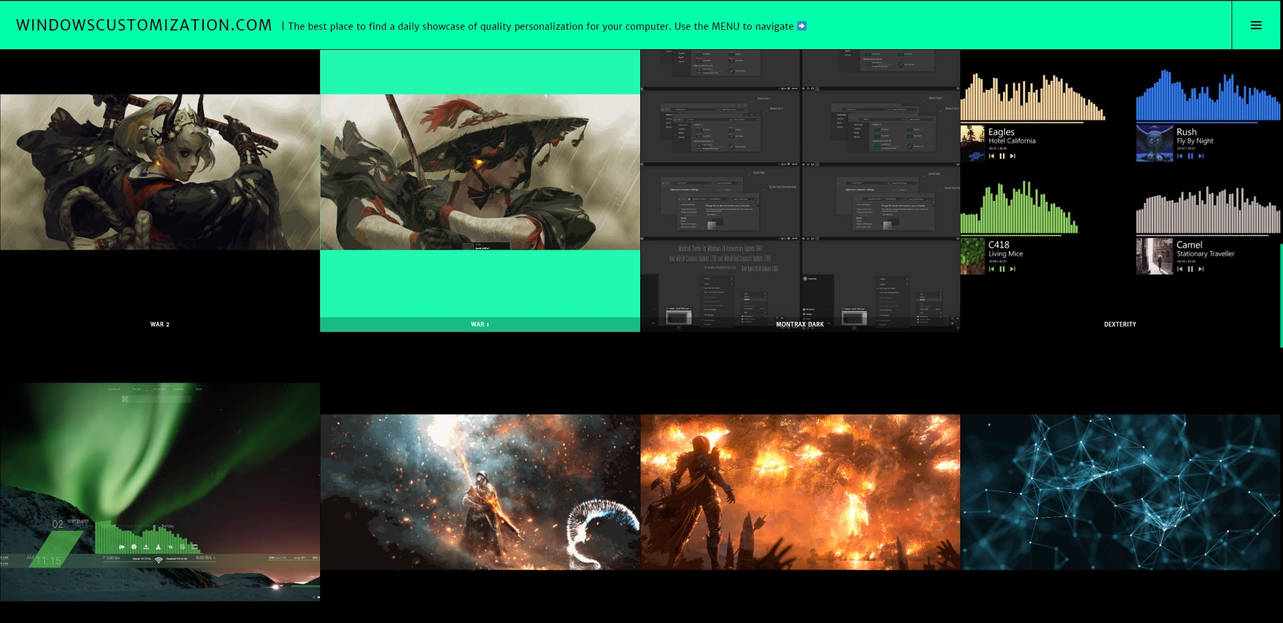Pause C418 Living Mice playback

pyautogui.click(x=1002, y=269)
